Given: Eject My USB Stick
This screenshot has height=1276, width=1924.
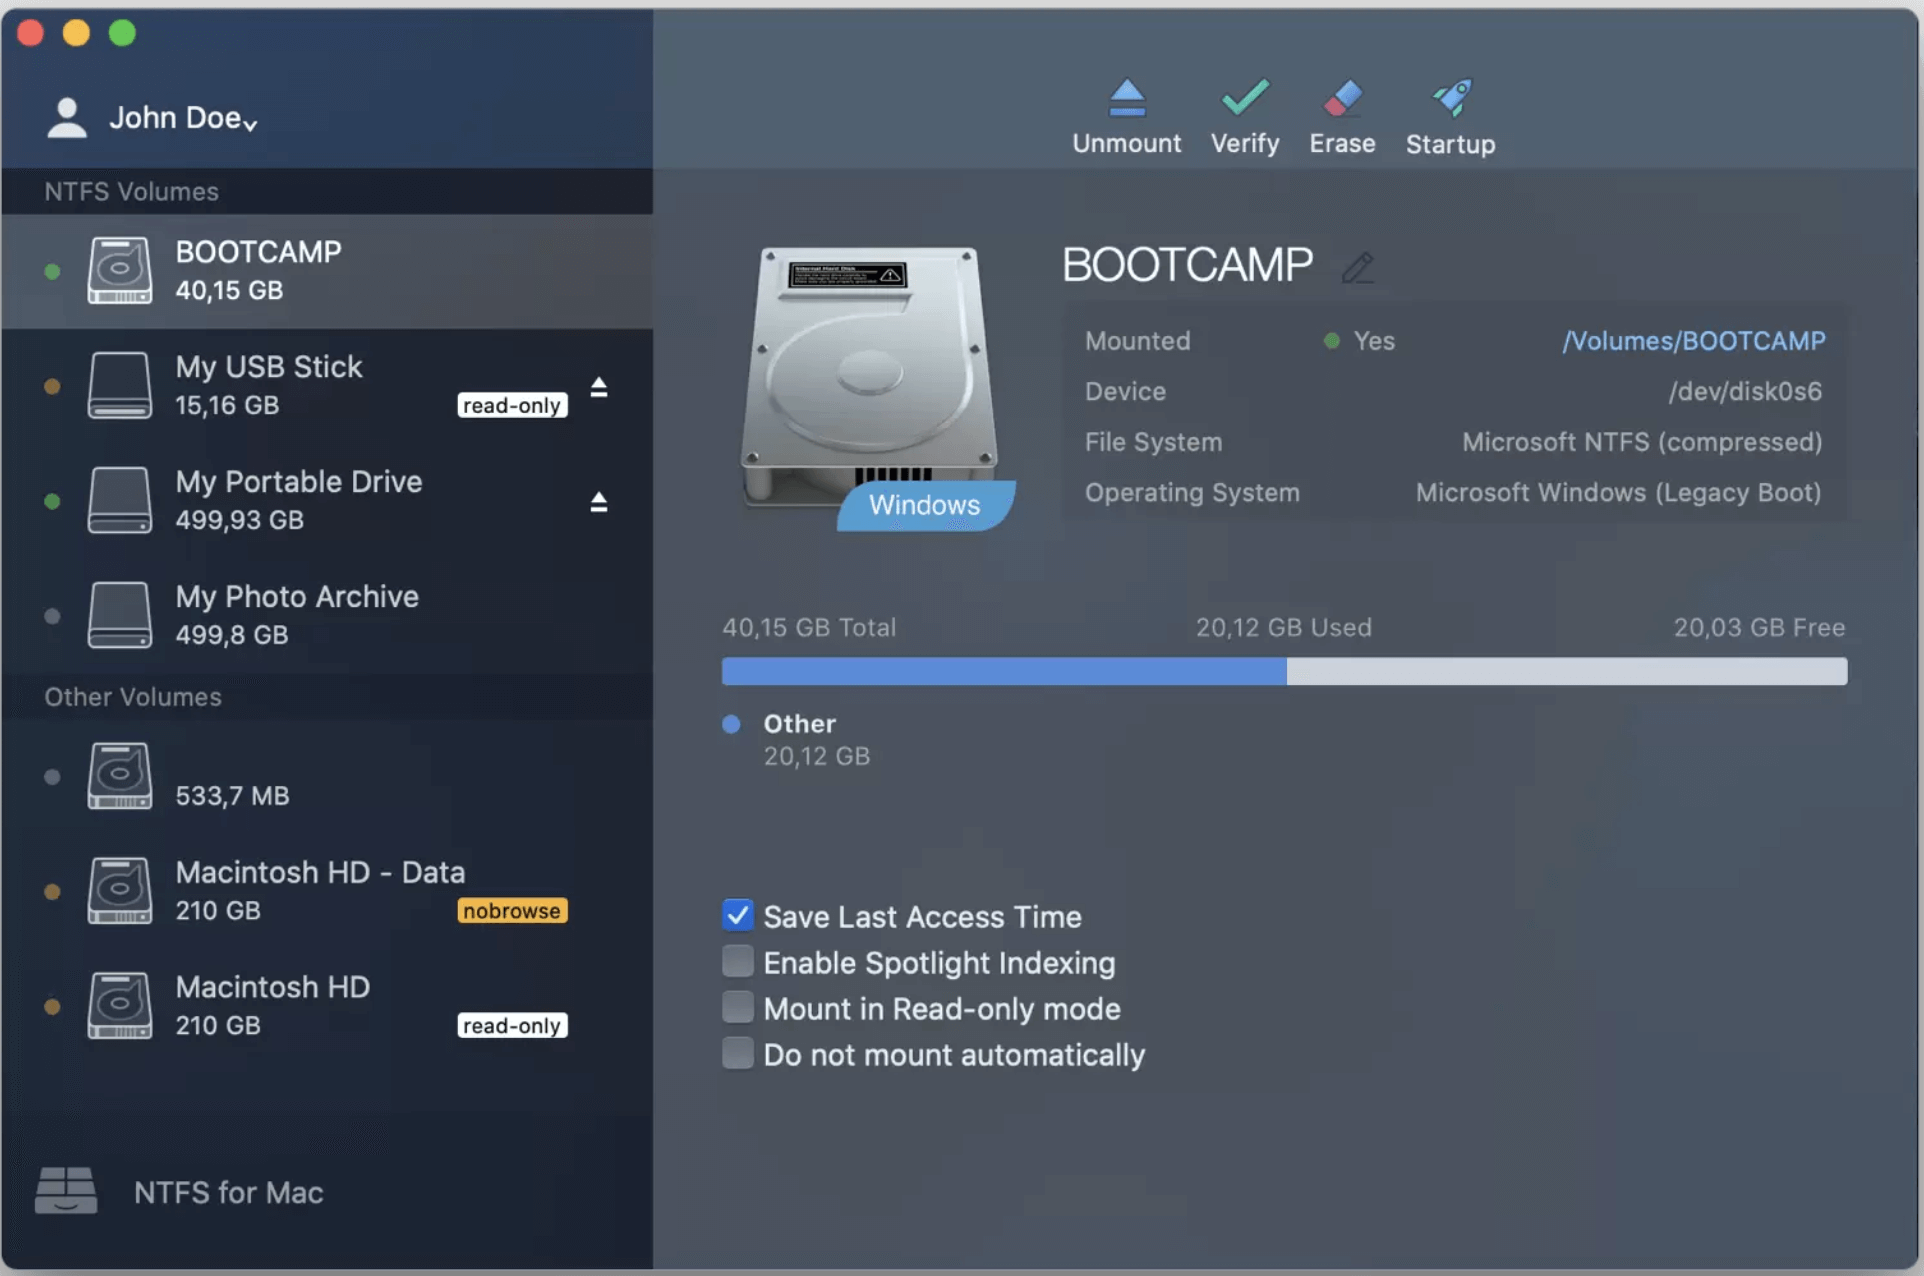Looking at the screenshot, I should point(599,387).
